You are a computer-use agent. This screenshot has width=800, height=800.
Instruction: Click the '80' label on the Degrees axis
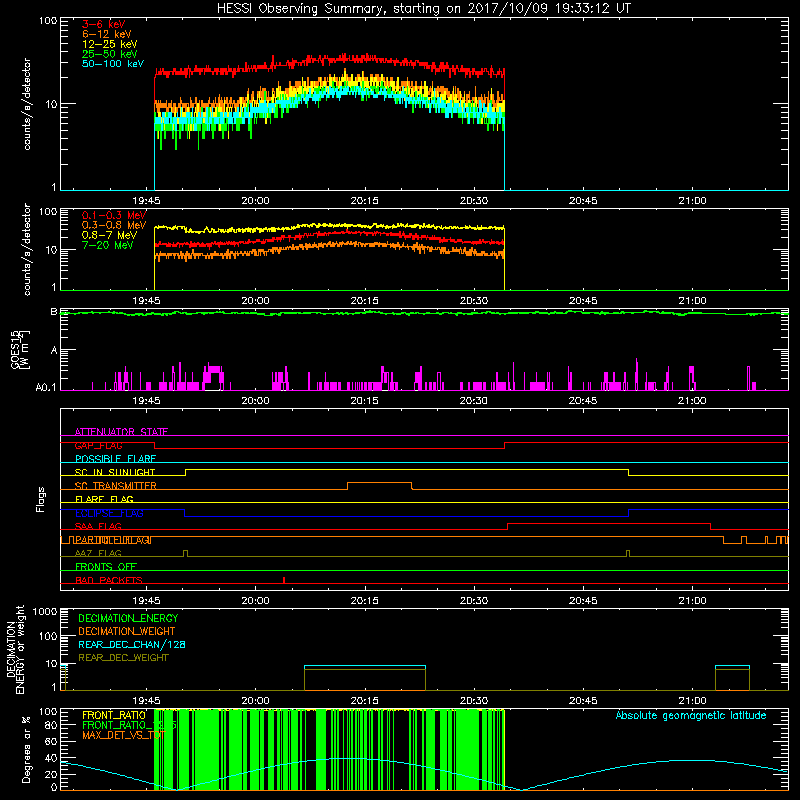coord(51,724)
